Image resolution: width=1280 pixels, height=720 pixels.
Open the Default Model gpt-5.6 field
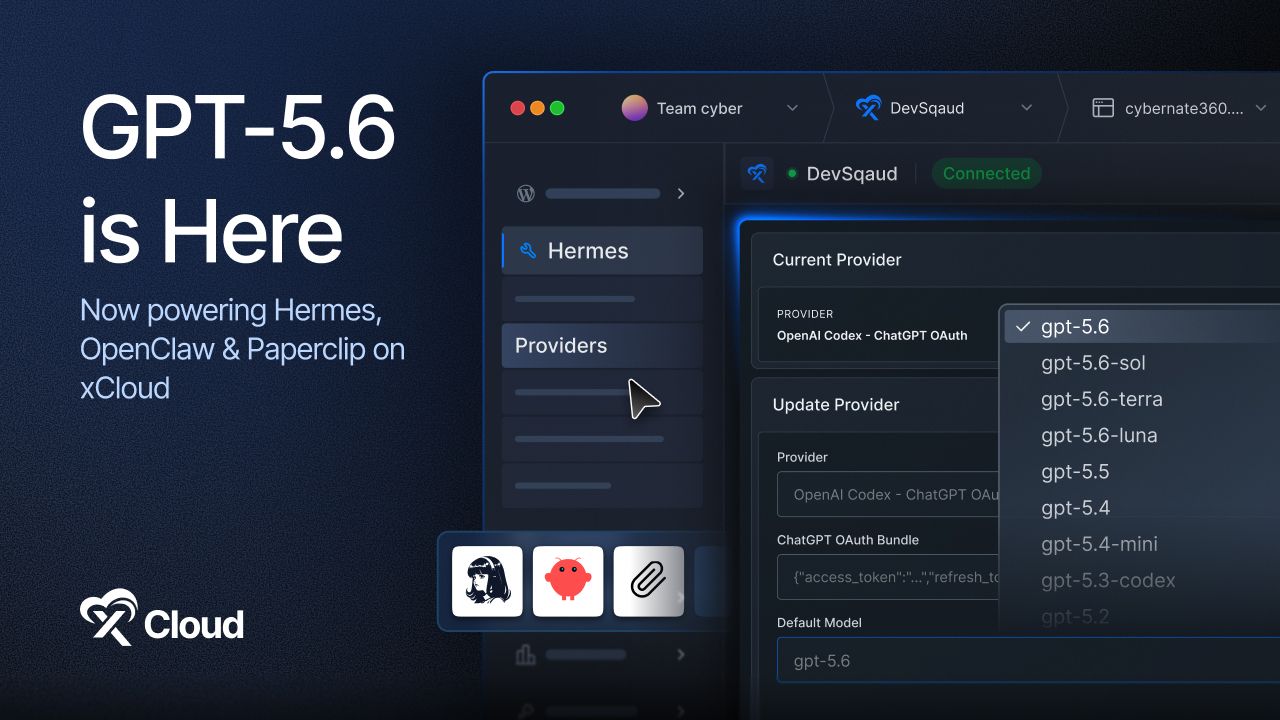1028,660
